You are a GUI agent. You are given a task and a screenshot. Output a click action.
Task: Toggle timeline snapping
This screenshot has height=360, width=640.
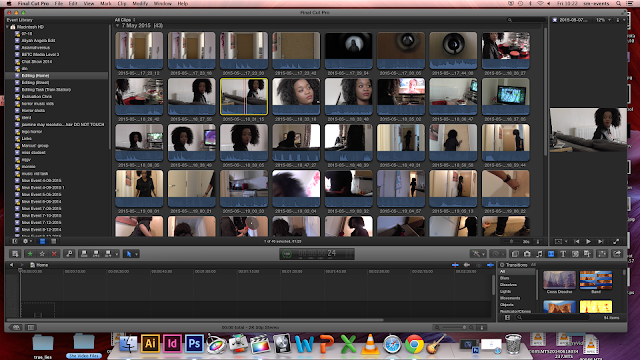pyautogui.click(x=490, y=265)
